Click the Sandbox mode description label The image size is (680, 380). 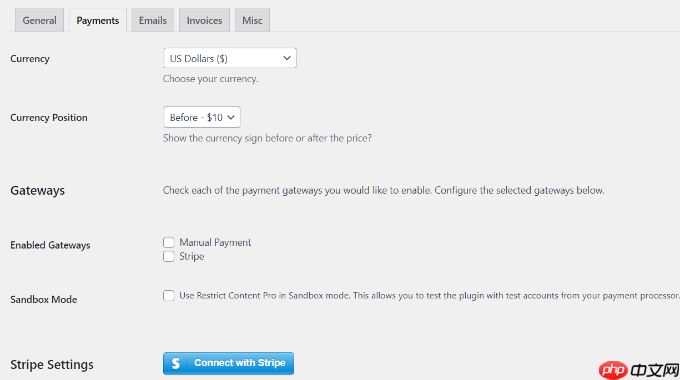click(x=429, y=296)
